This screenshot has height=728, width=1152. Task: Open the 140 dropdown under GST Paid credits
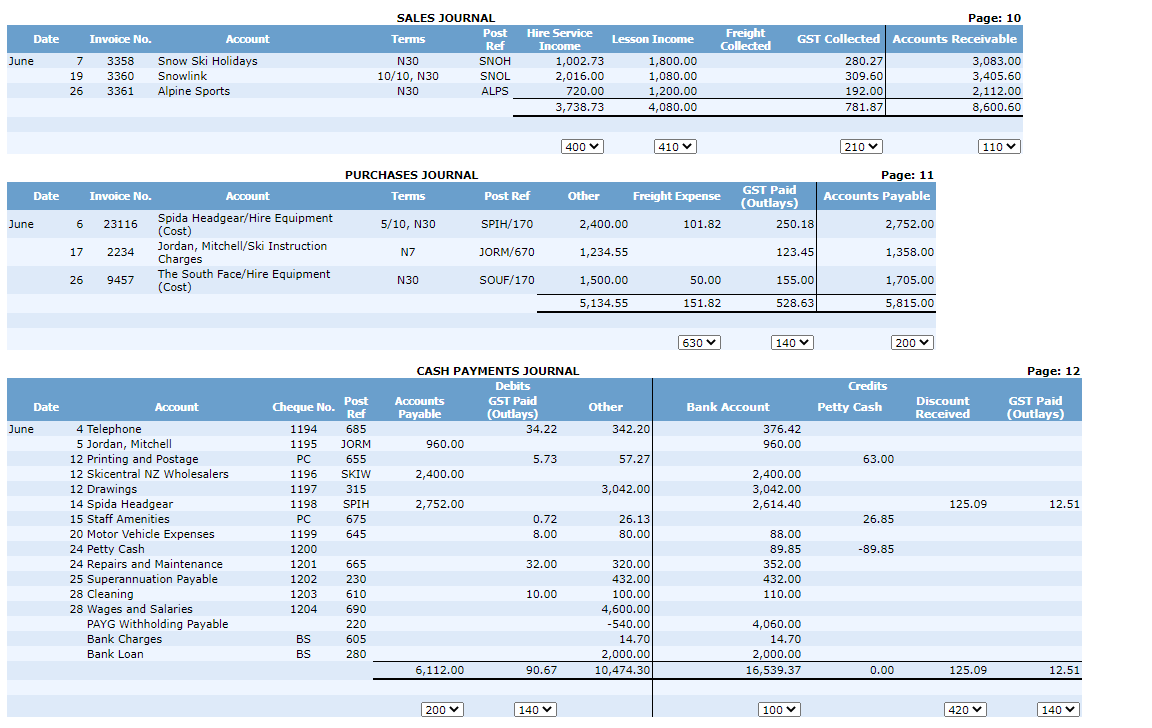[x=1057, y=709]
